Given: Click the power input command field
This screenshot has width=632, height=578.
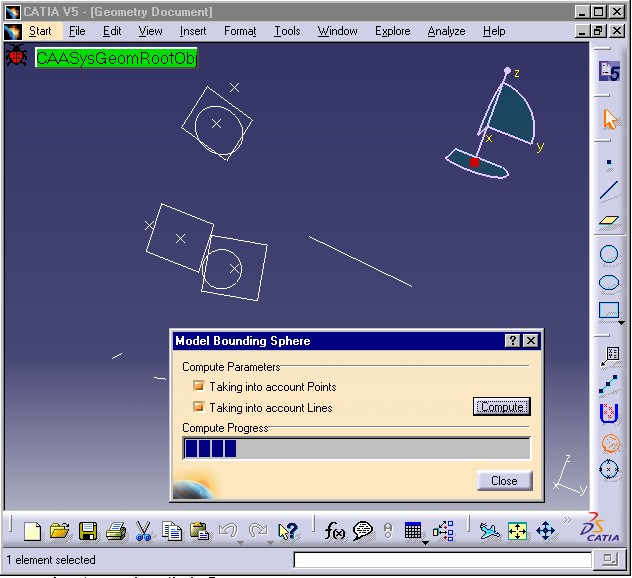Looking at the screenshot, I should tap(443, 560).
